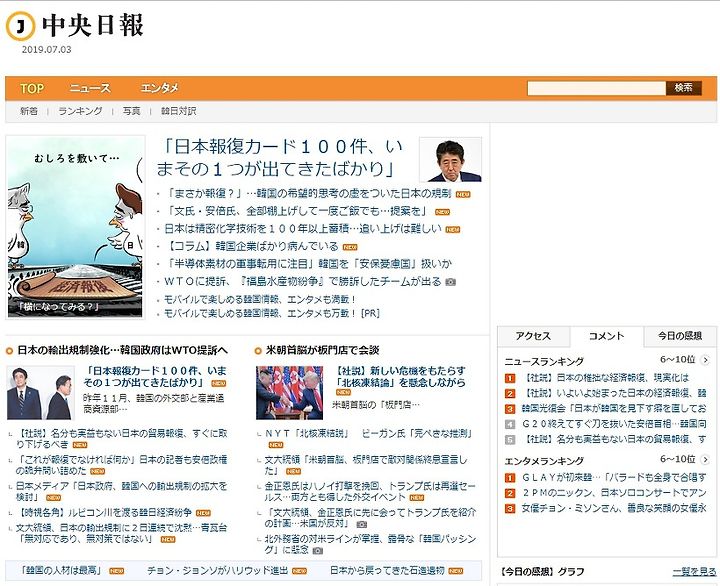Click camera icon beside 韓国パッシング article

pyautogui.click(x=317, y=550)
